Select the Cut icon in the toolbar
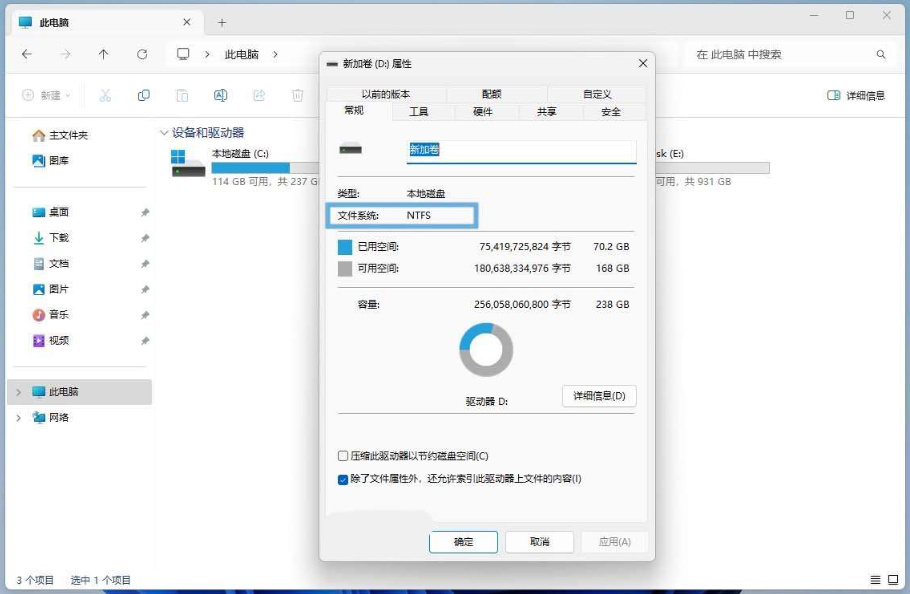 point(105,95)
